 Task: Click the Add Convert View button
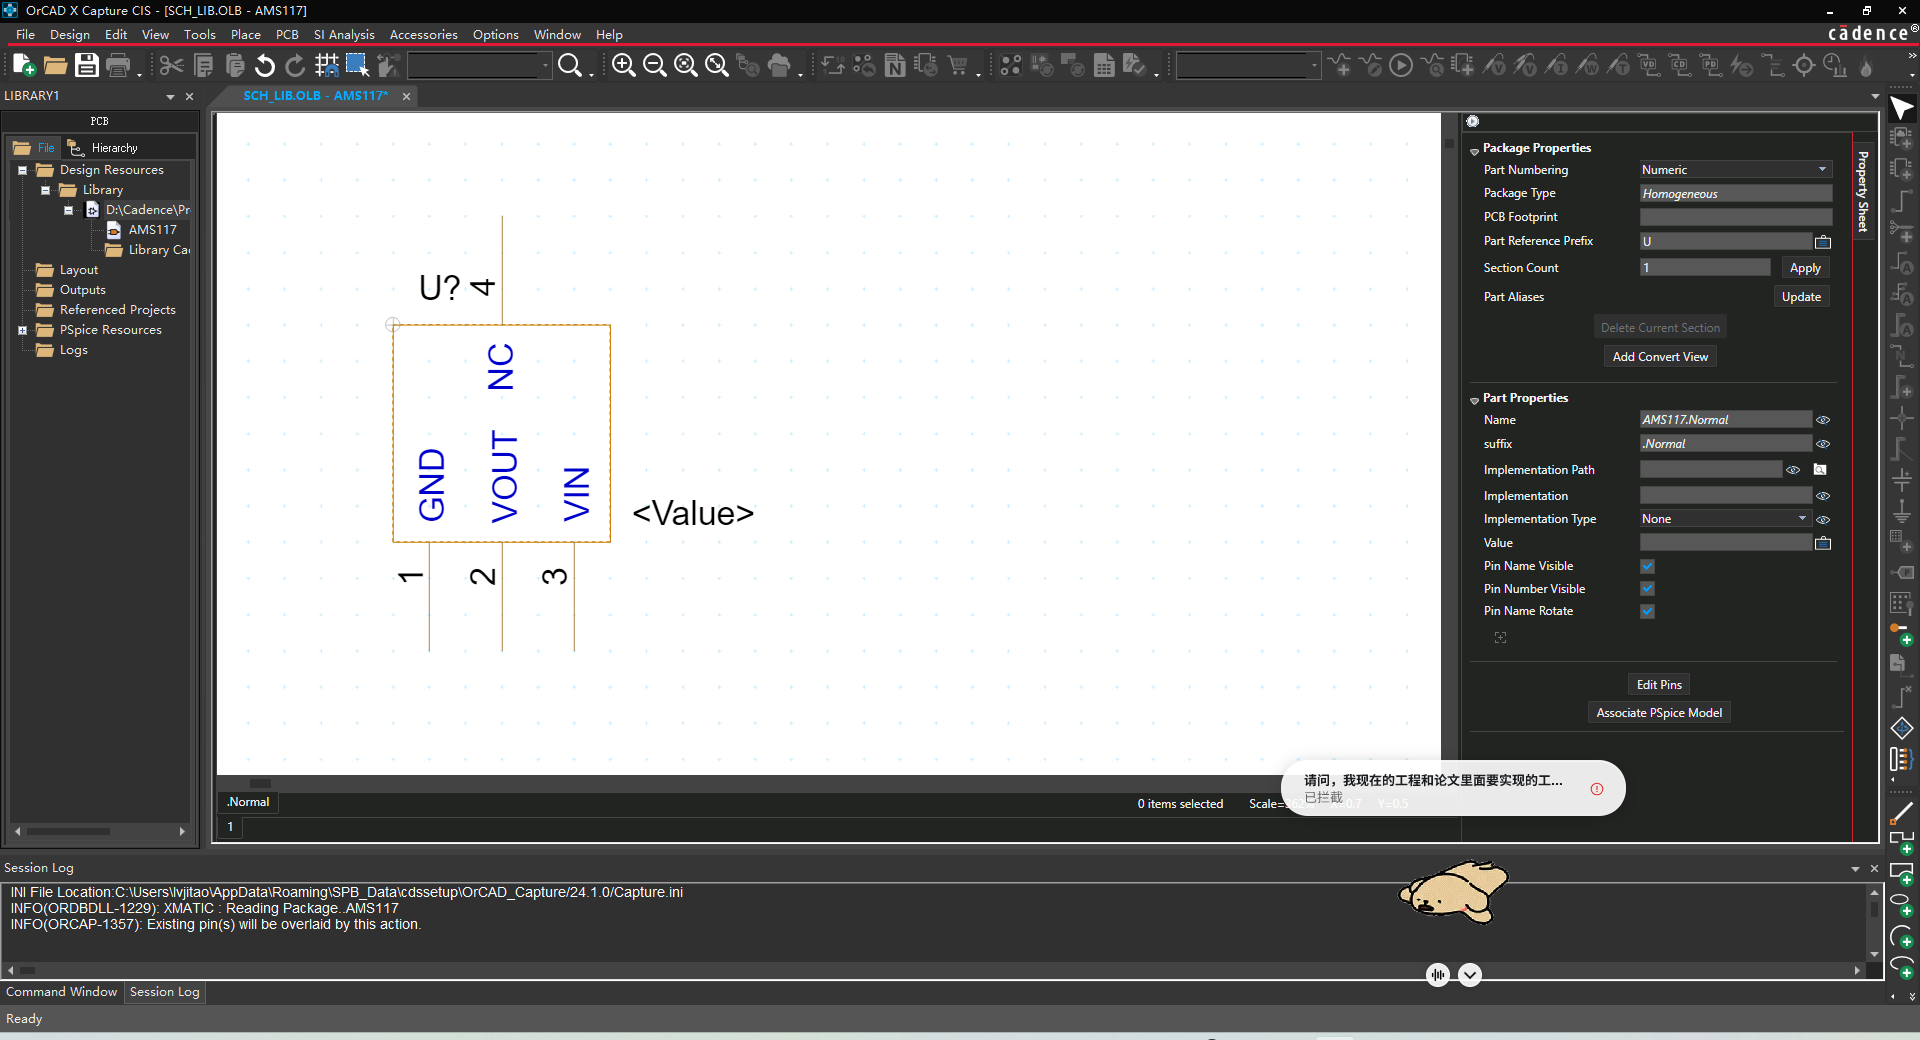pyautogui.click(x=1660, y=357)
